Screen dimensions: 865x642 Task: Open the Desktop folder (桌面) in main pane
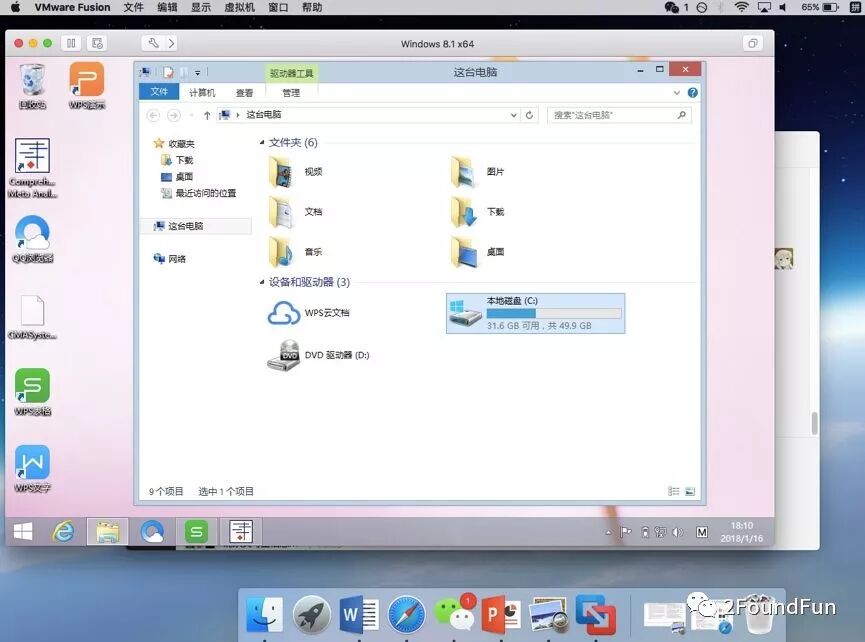(478, 252)
